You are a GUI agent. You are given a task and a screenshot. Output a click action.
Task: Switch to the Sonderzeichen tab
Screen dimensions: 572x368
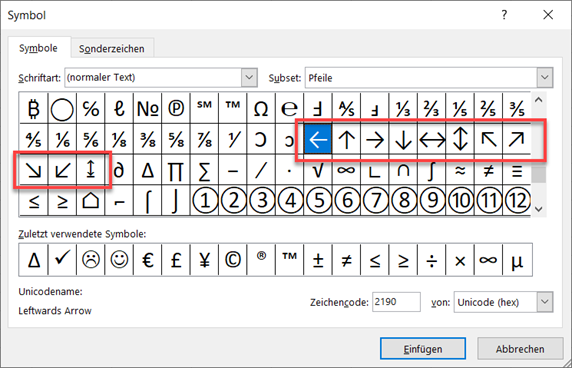pos(112,49)
